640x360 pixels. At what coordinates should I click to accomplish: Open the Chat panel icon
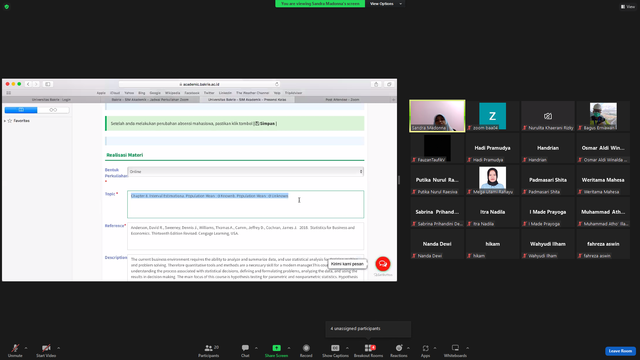(245, 348)
